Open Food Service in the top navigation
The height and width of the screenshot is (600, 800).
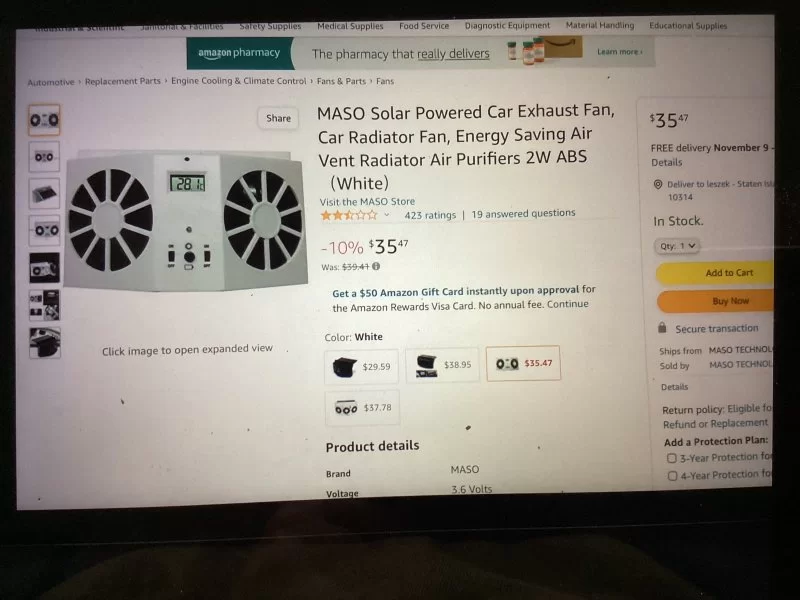424,26
